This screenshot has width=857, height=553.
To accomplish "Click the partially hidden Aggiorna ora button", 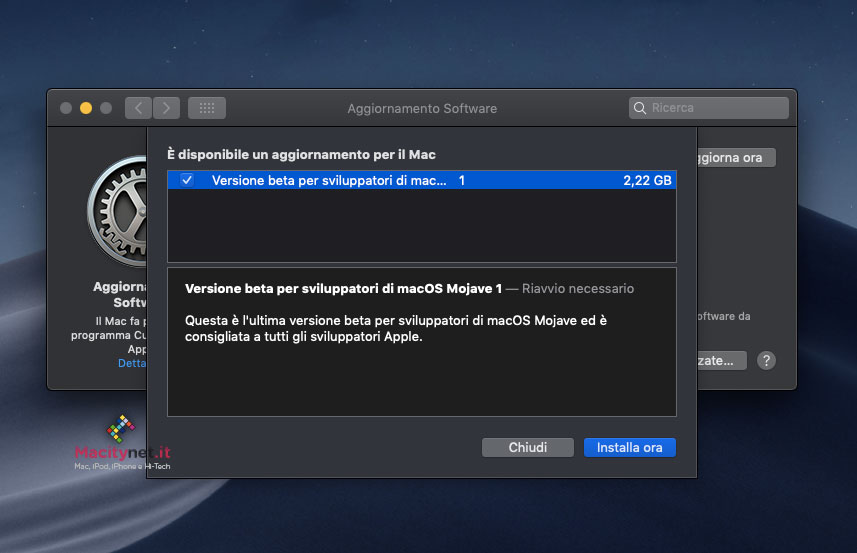I will pyautogui.click(x=736, y=158).
